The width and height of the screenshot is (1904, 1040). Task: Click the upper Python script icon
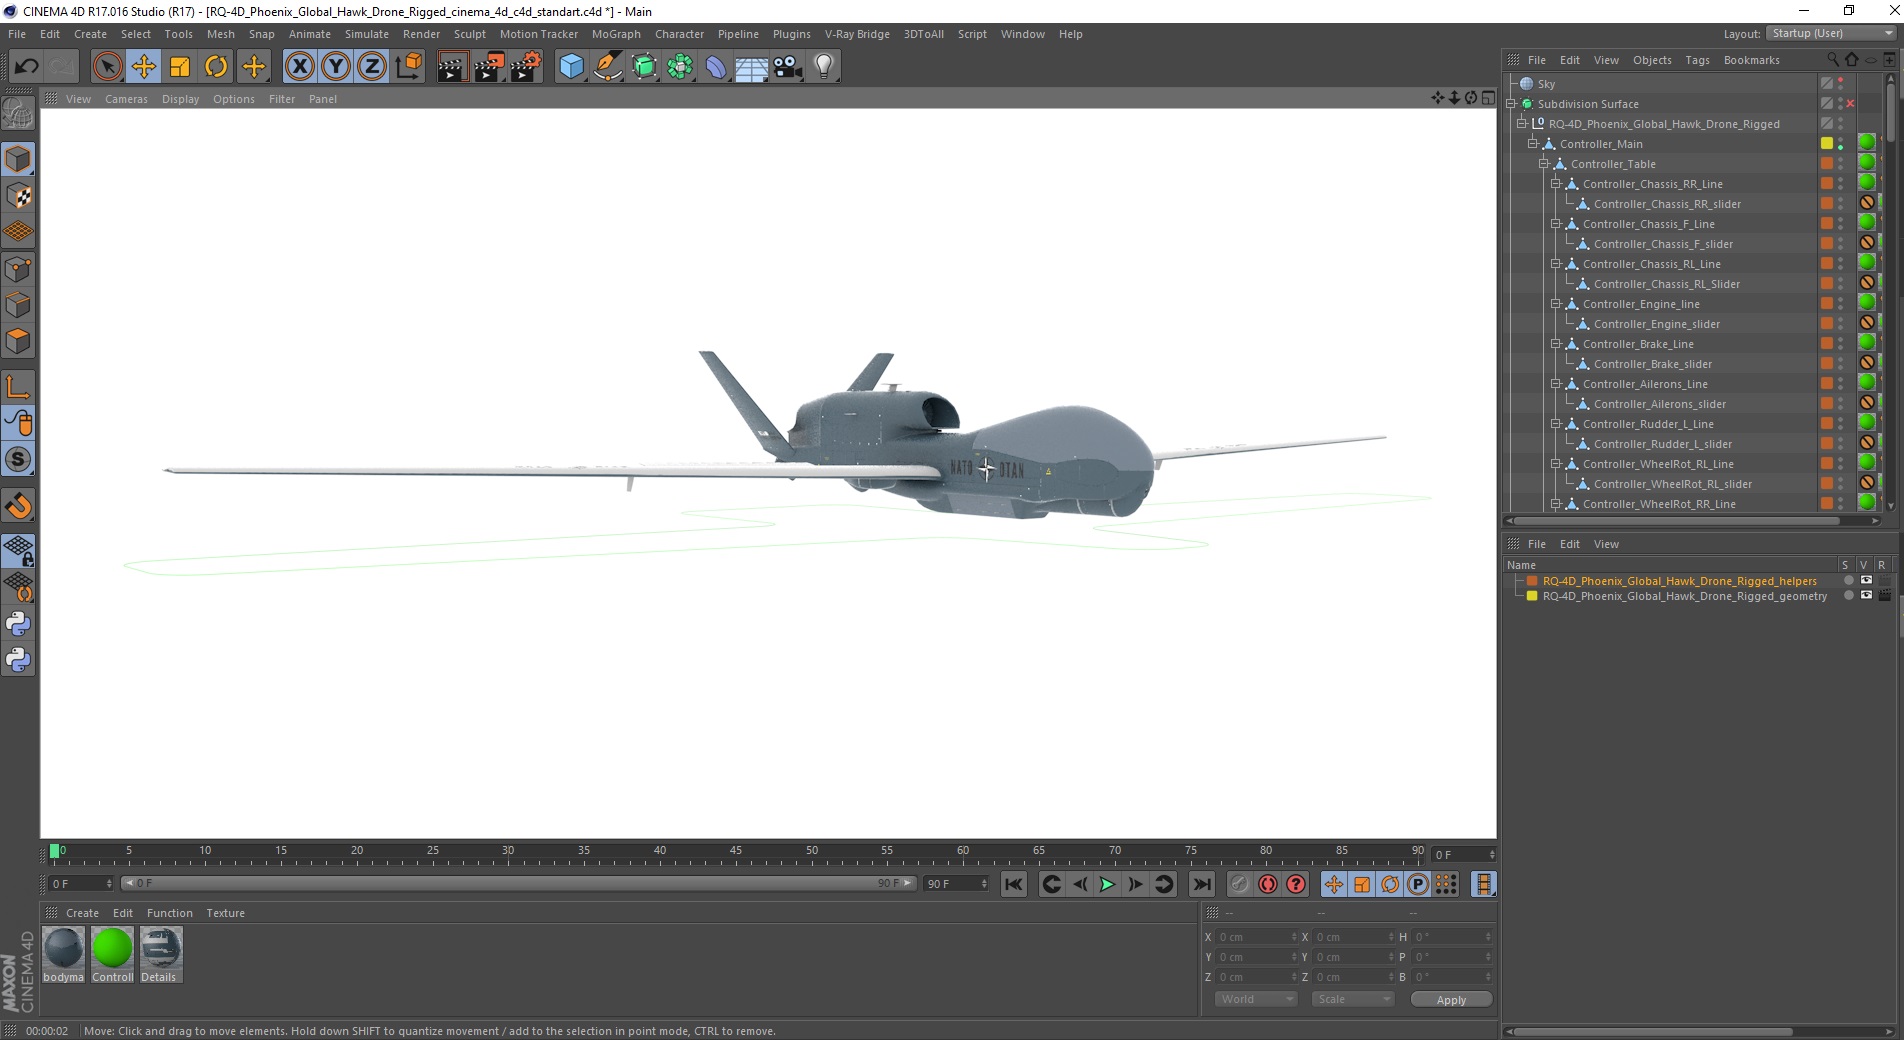pyautogui.click(x=18, y=624)
